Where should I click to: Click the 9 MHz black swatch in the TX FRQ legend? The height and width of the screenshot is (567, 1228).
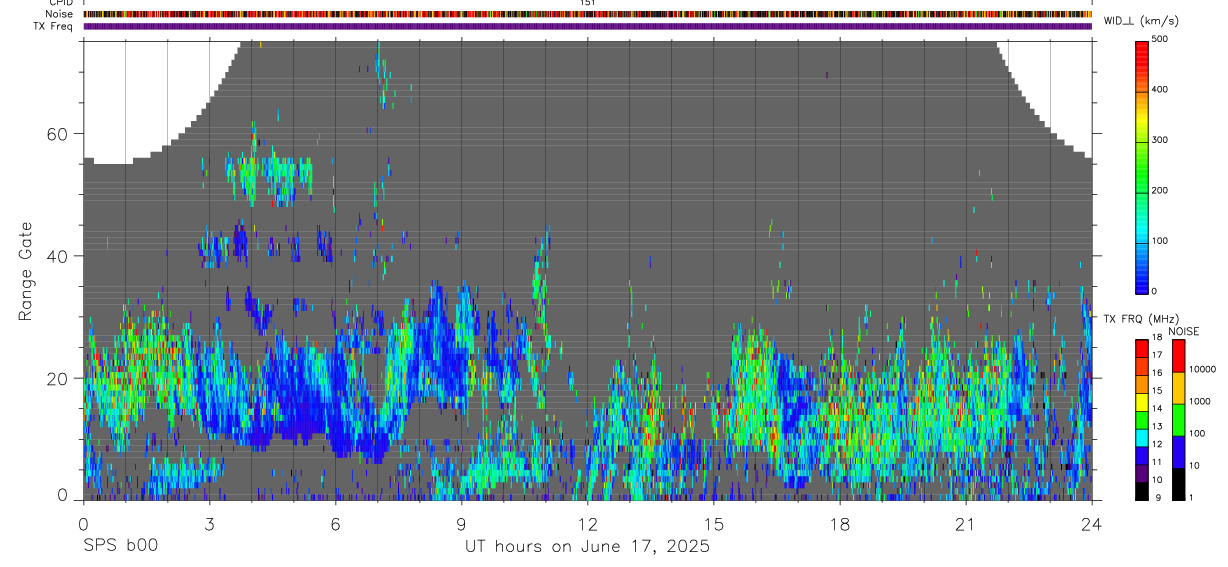[x=1142, y=491]
